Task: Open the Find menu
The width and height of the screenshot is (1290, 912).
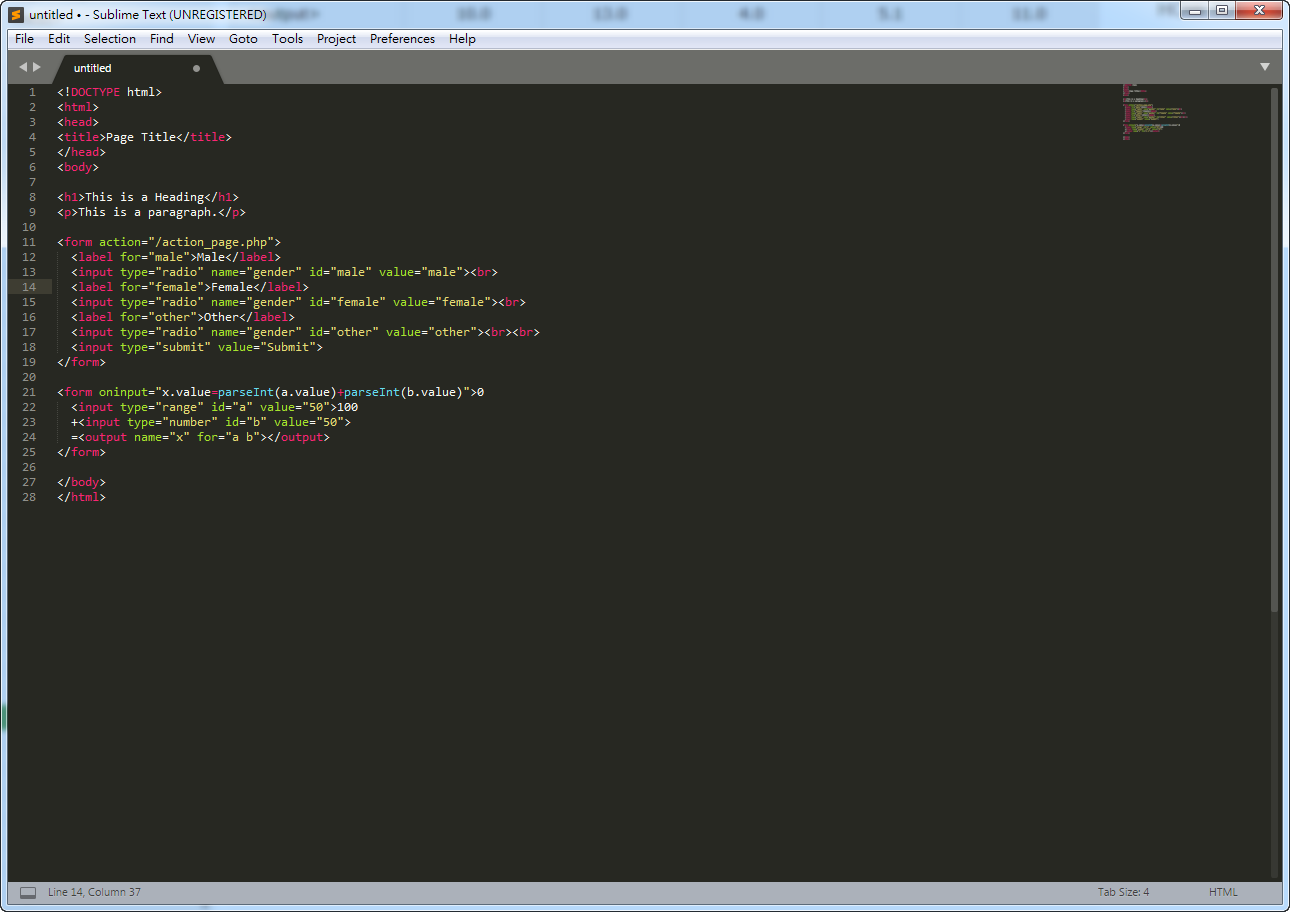Action: coord(162,39)
